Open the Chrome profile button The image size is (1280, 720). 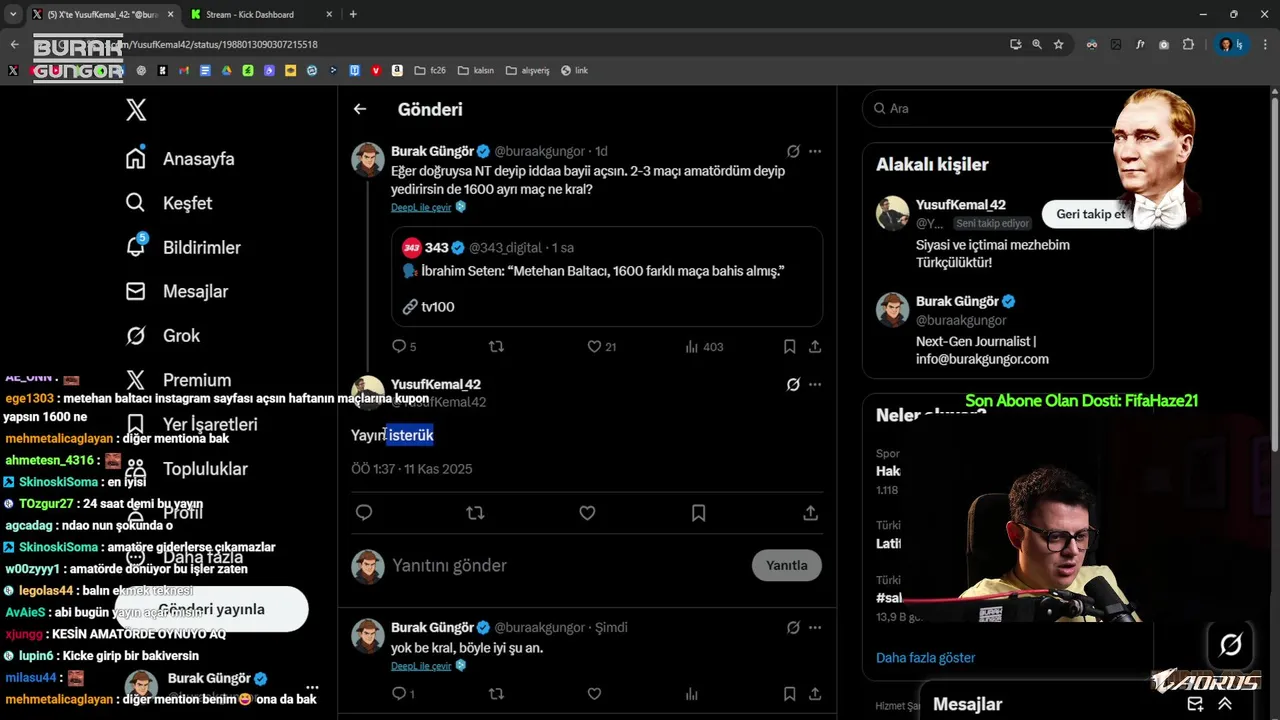pyautogui.click(x=1230, y=44)
